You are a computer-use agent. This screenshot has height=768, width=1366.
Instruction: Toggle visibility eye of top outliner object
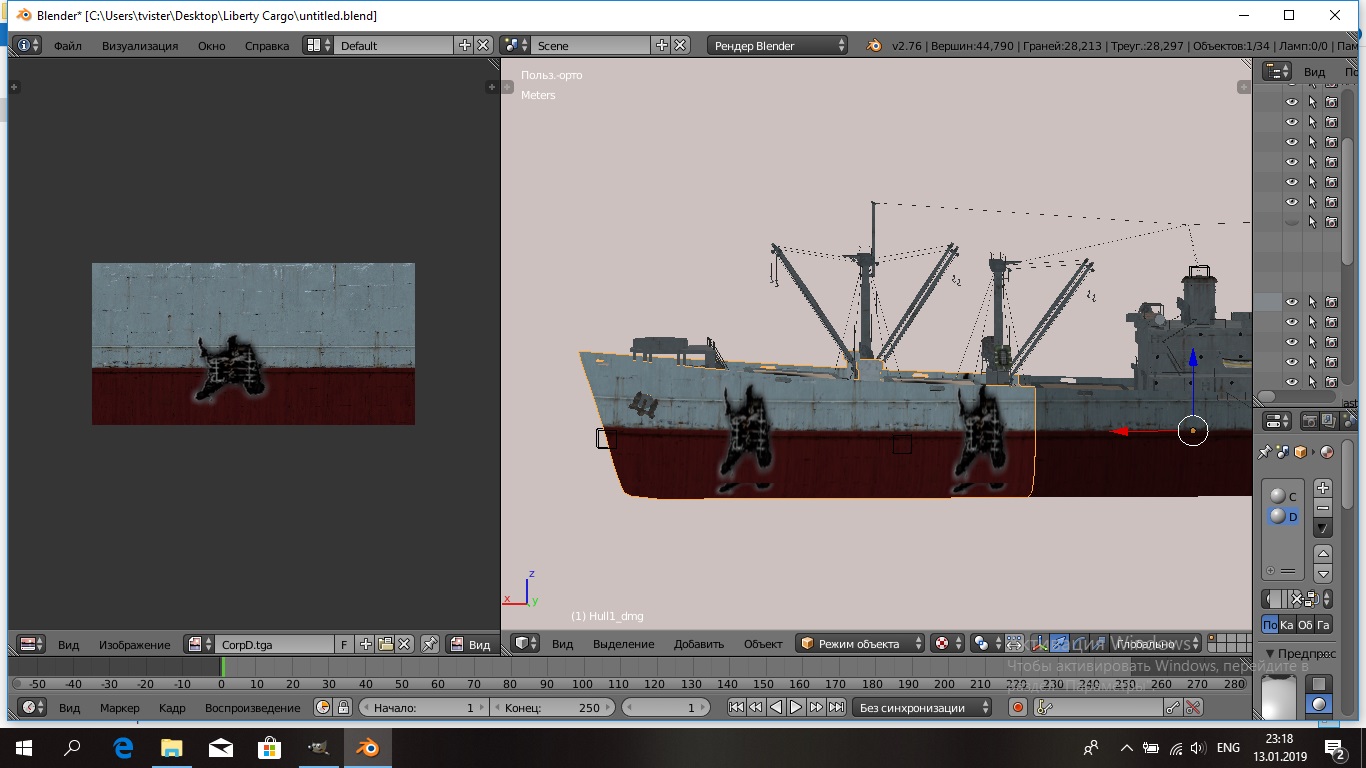pos(1291,102)
